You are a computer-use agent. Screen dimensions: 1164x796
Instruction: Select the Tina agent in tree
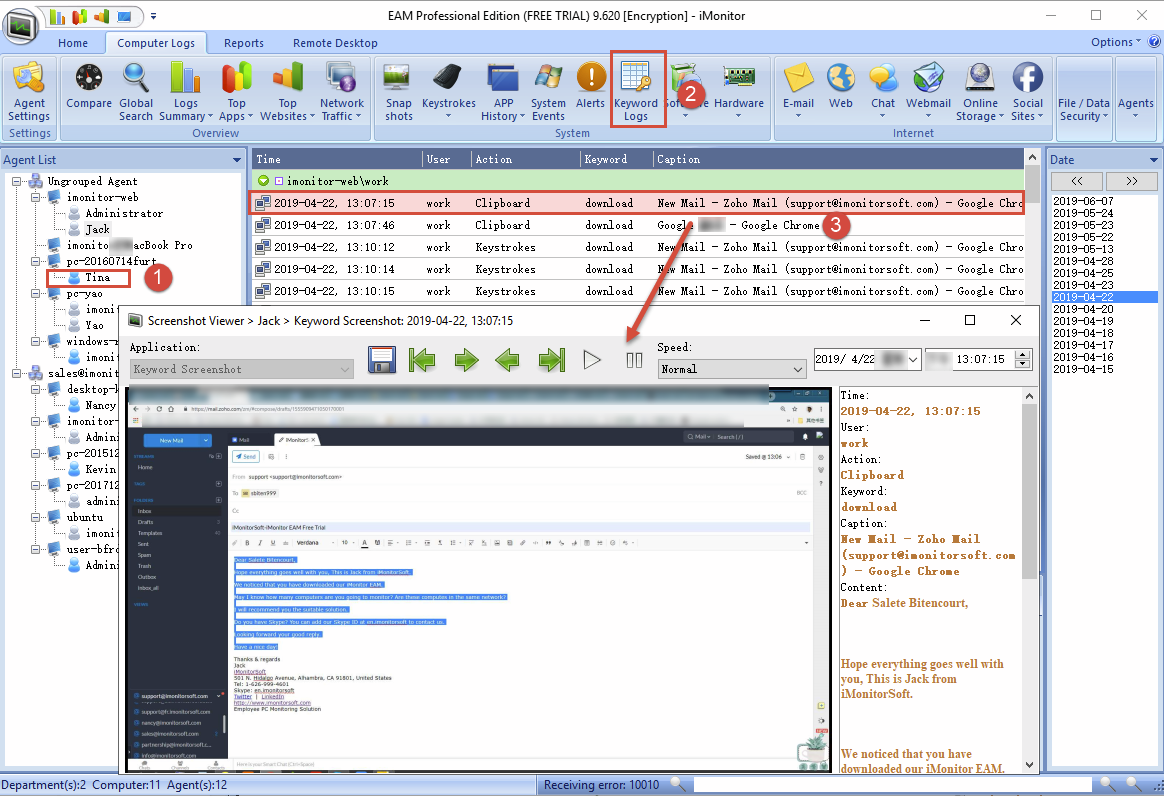click(x=97, y=278)
